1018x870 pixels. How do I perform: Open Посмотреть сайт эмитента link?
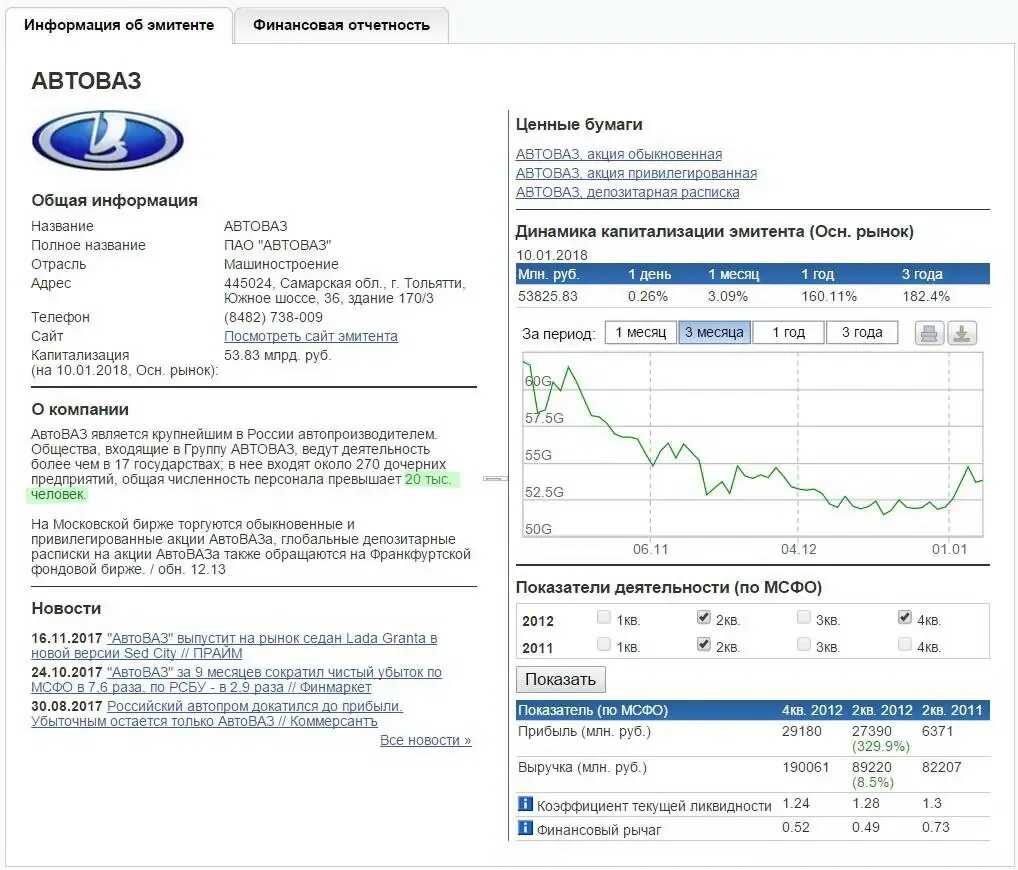311,336
